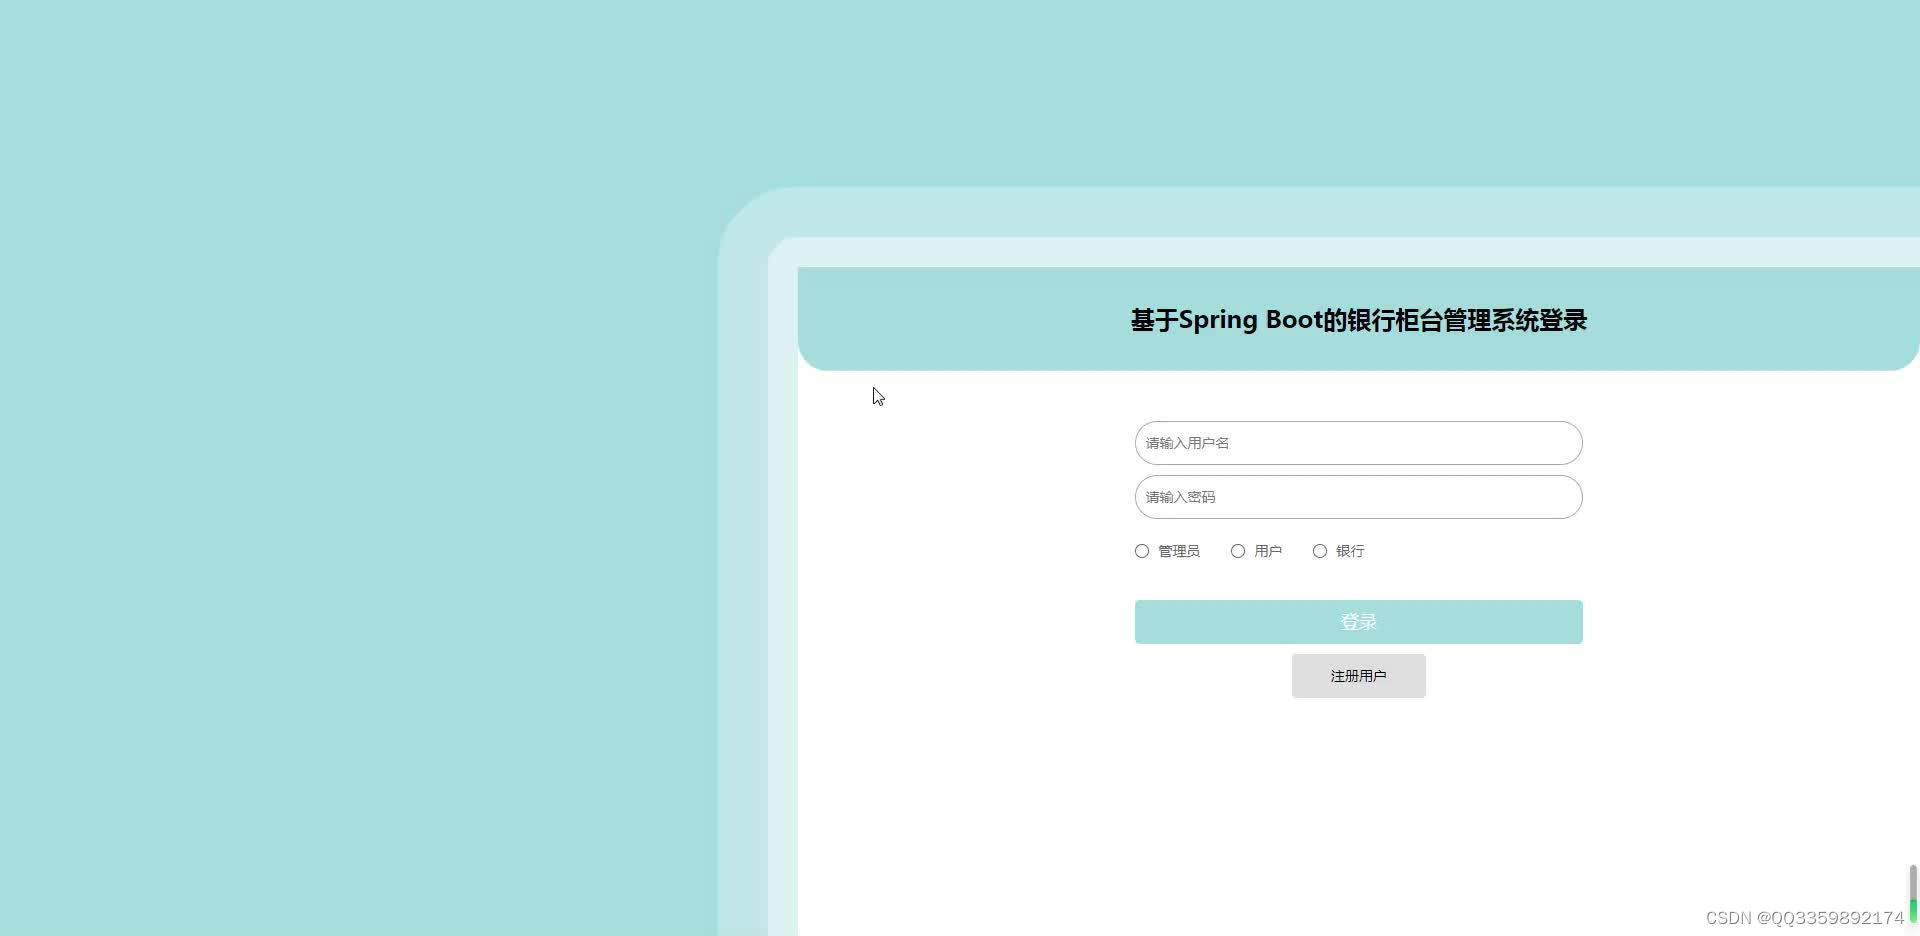Click the username input field
The image size is (1920, 936).
tap(1358, 443)
